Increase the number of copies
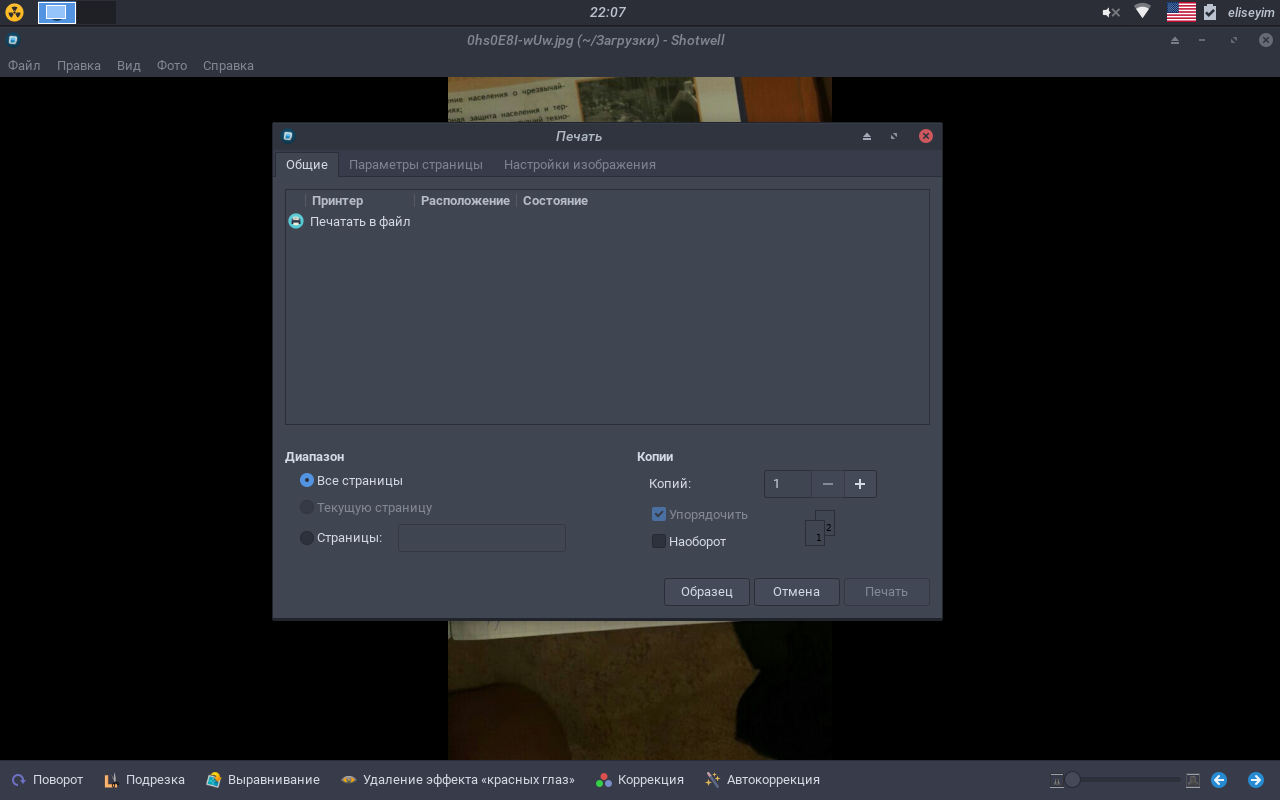Screen dimensions: 1280x800 pos(860,484)
